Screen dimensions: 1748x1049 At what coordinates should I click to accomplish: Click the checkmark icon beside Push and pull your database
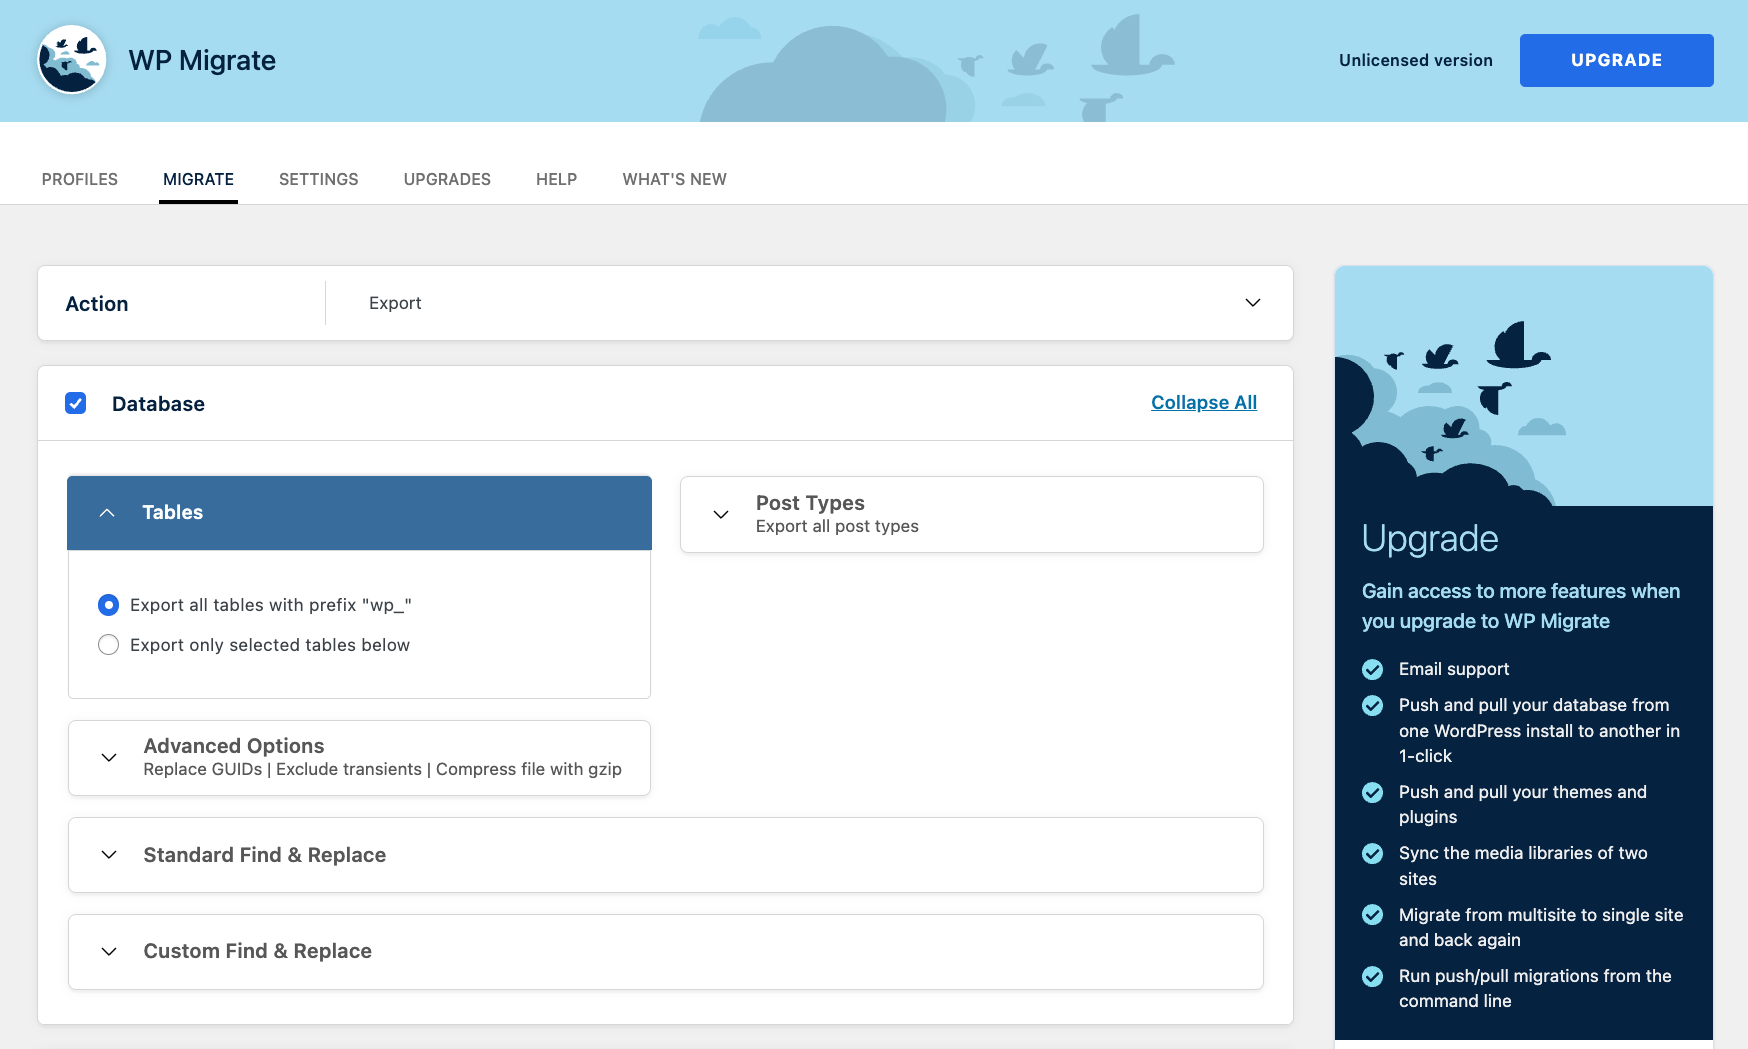click(1372, 706)
